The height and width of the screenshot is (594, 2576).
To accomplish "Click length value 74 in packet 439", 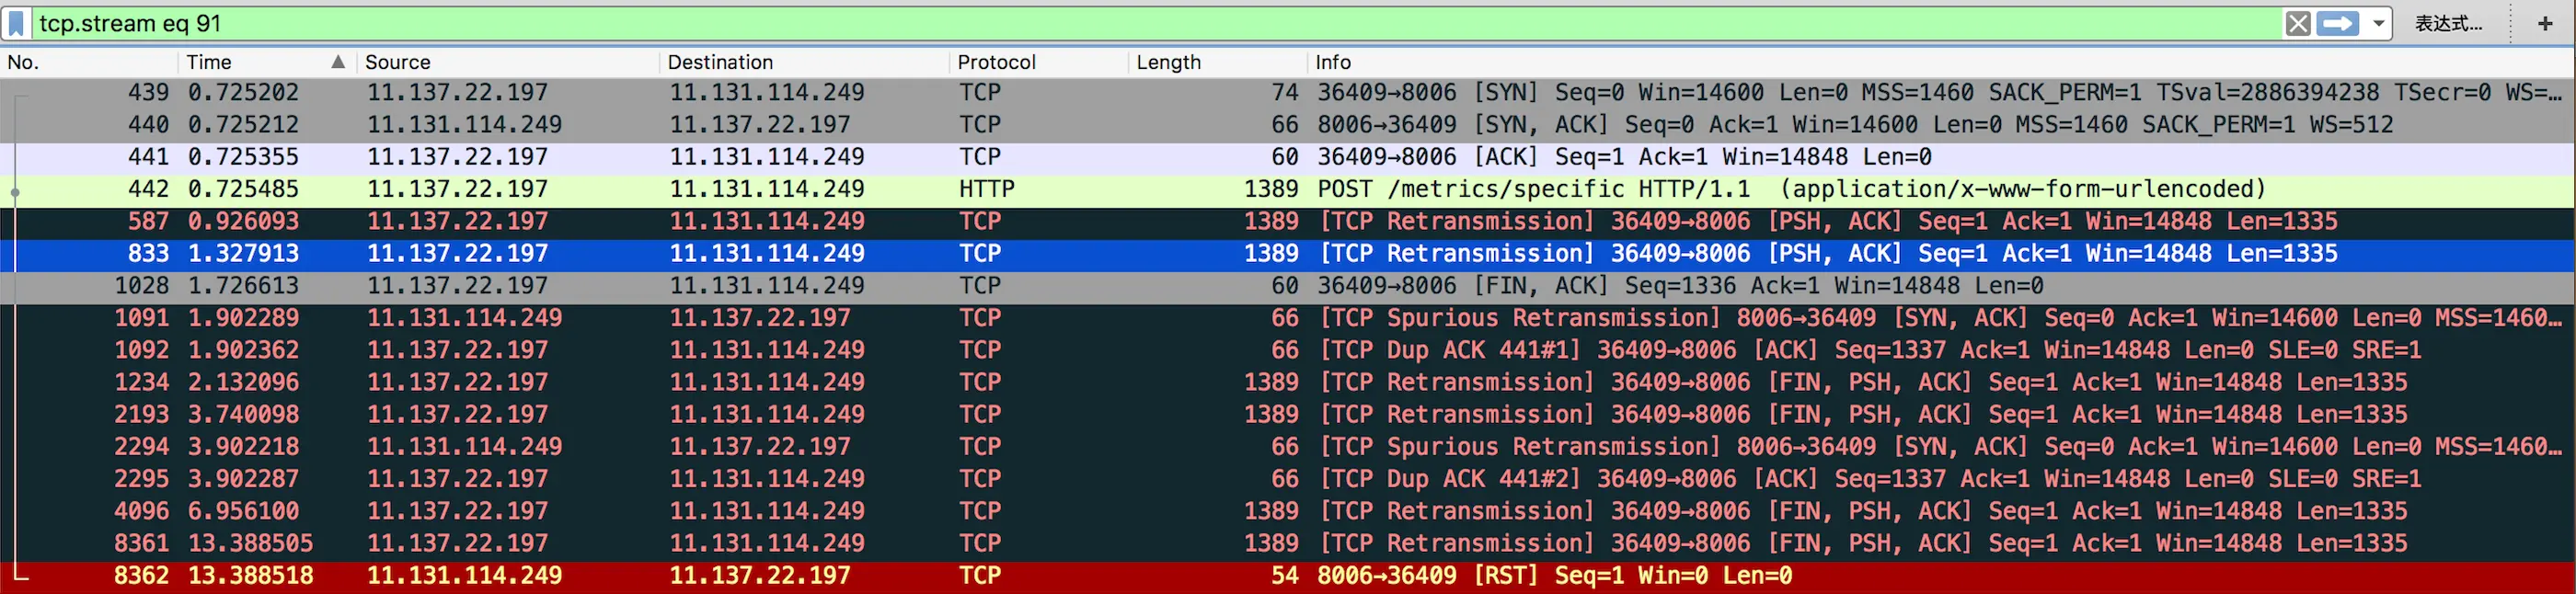I will (x=1284, y=92).
